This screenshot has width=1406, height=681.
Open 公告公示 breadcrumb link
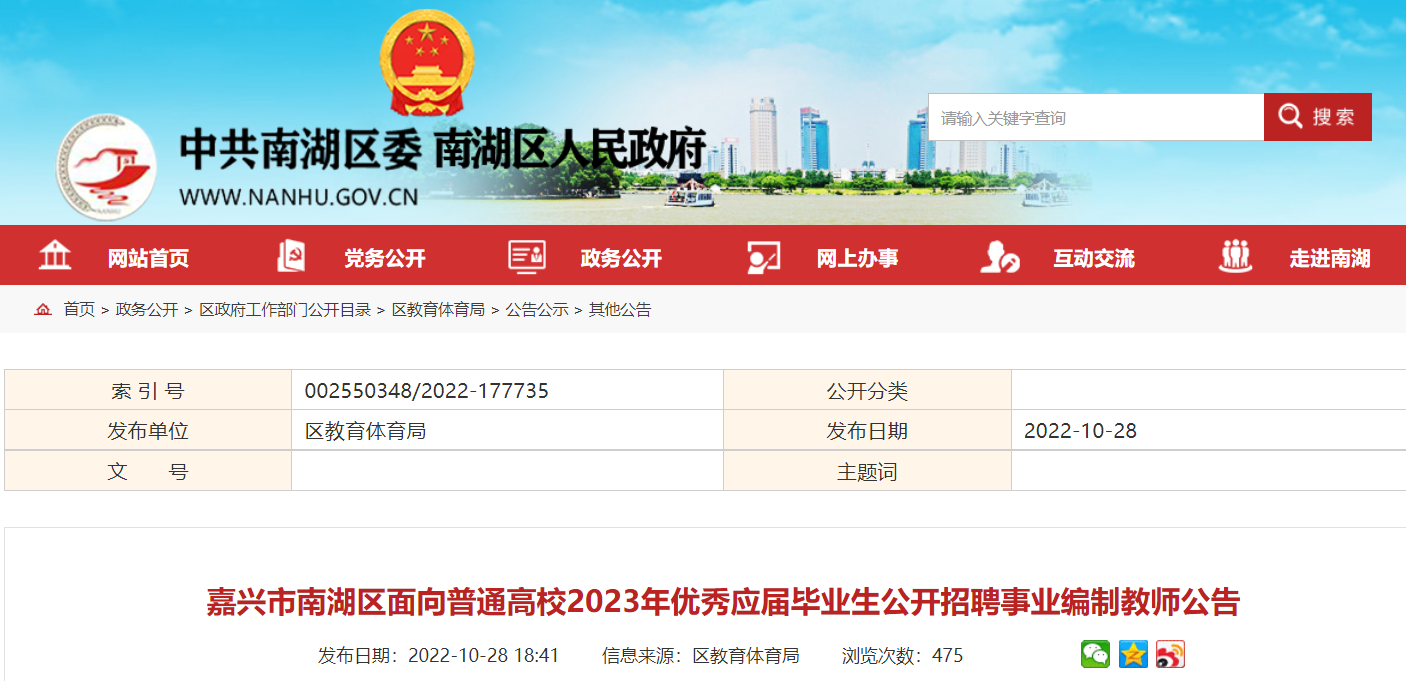tap(537, 310)
